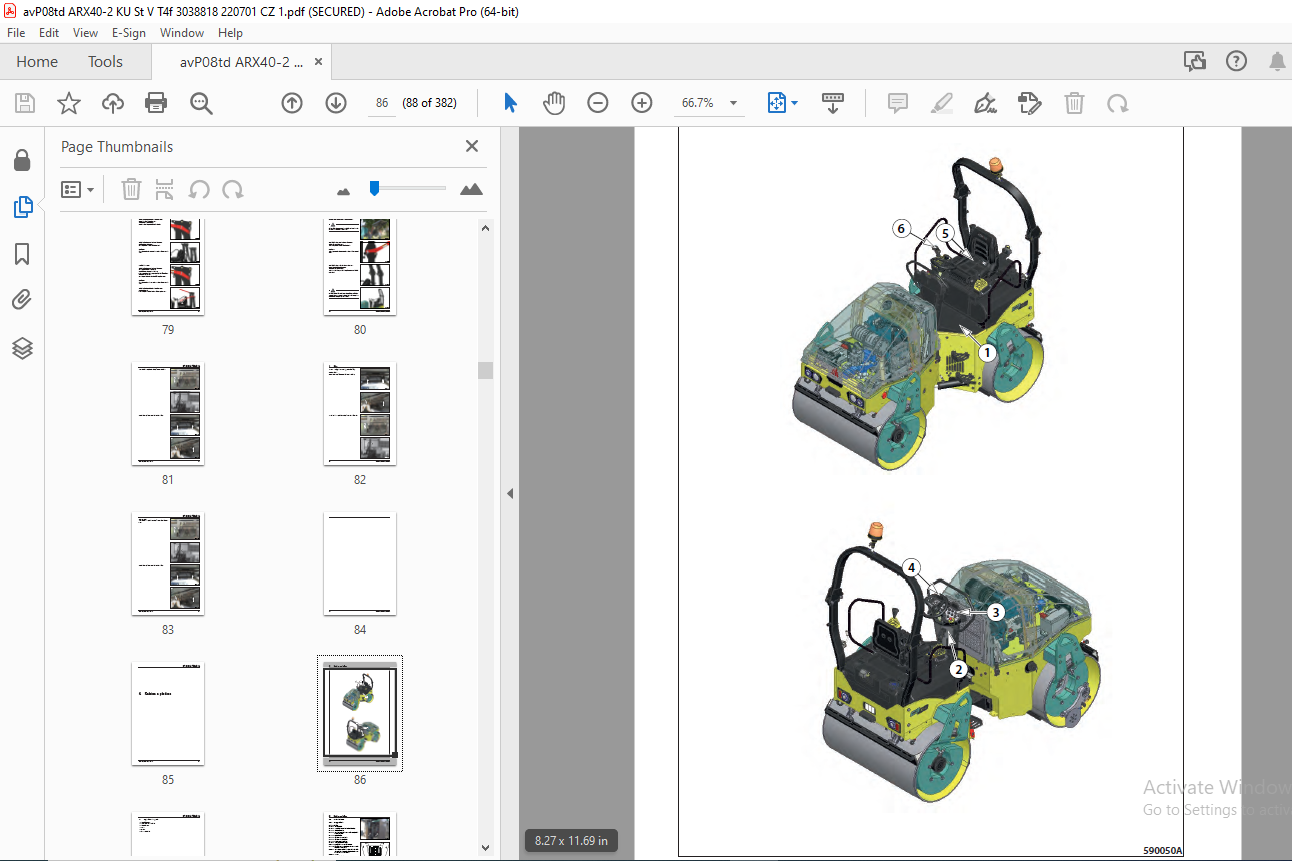Click the thumbnails panel scroll up arrow
Screen dimensions: 1292x861
point(486,228)
